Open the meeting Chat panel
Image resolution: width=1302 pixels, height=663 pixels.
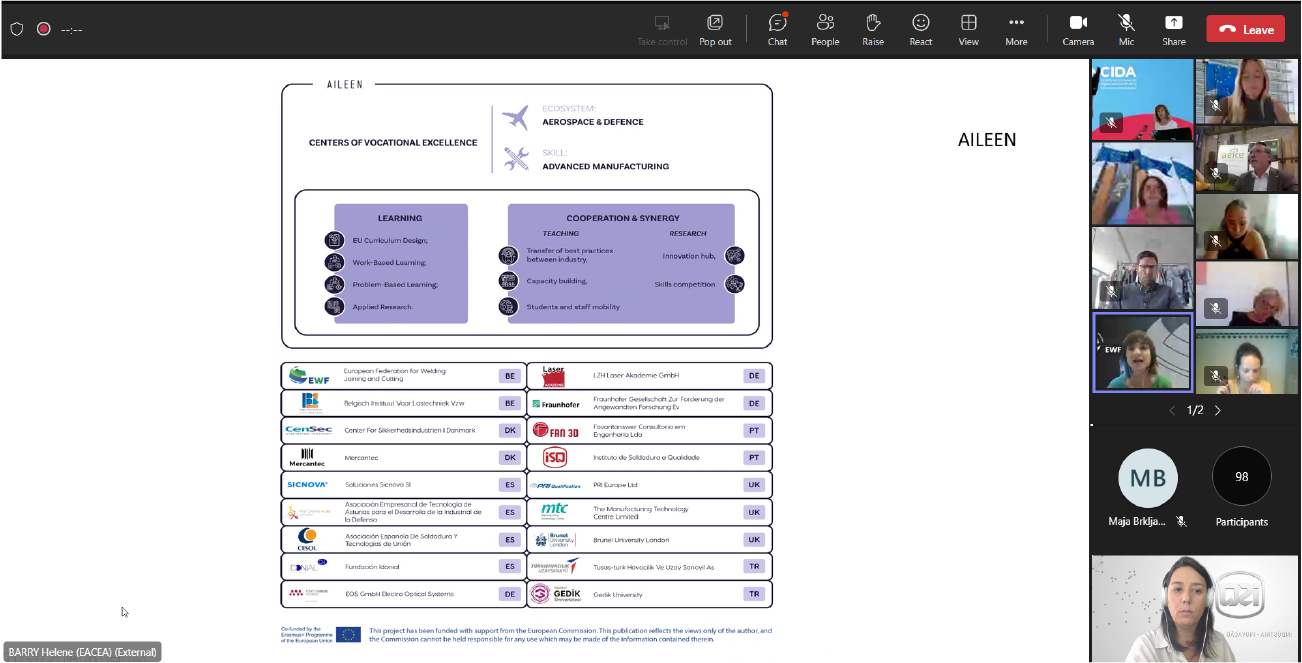pos(777,28)
